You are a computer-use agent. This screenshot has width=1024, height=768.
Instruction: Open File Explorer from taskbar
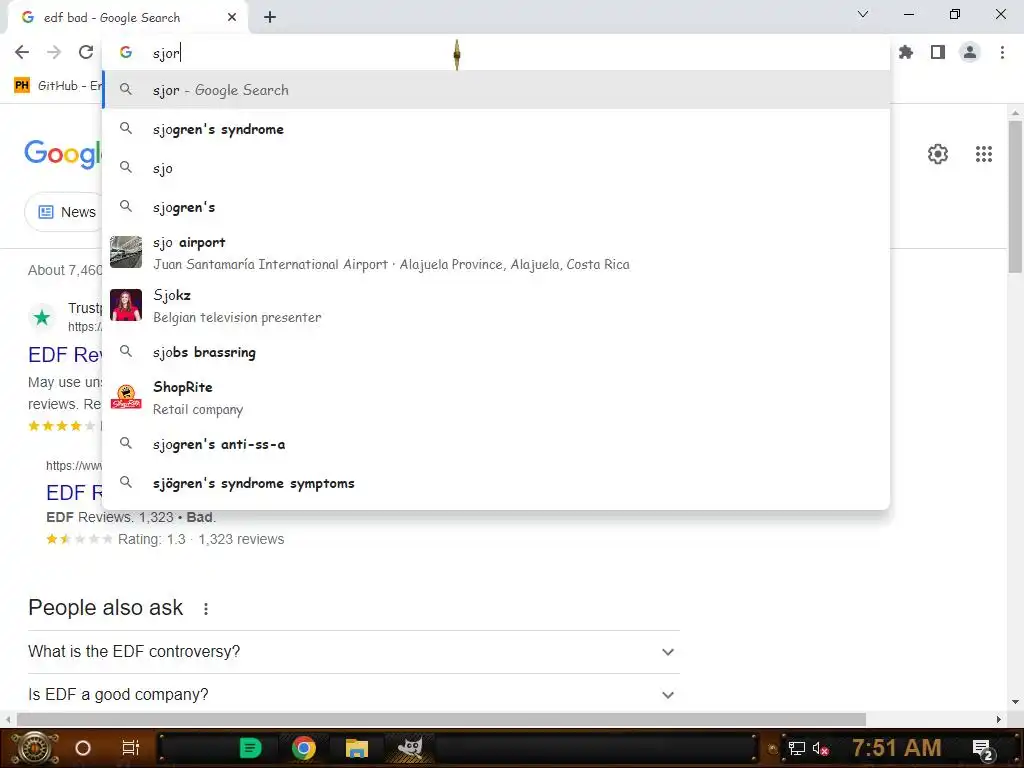coord(357,748)
